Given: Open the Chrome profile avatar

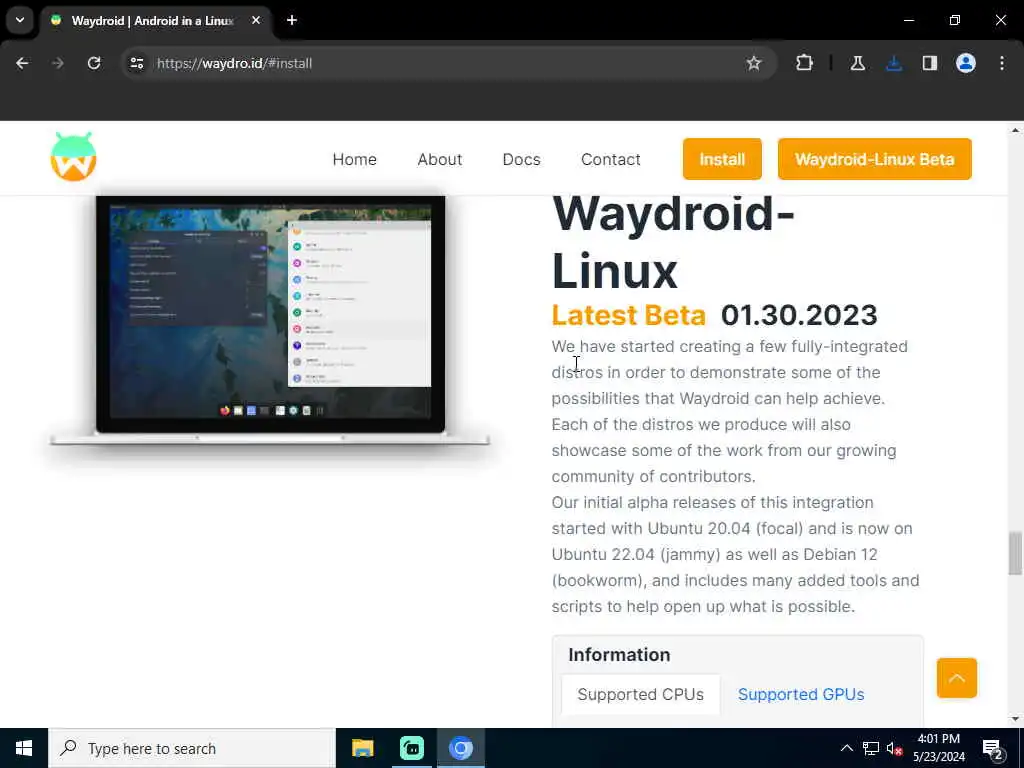Looking at the screenshot, I should pos(966,63).
